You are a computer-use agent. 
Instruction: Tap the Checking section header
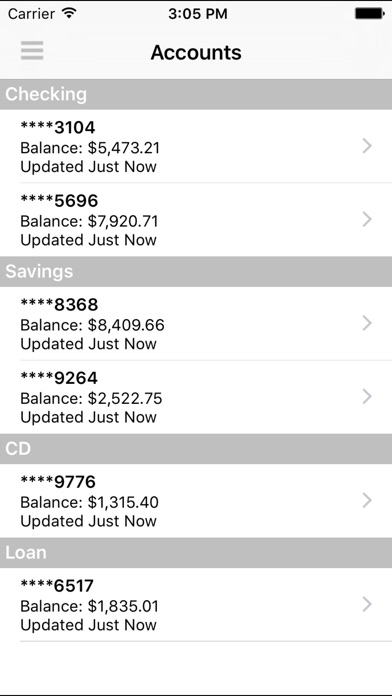click(x=196, y=95)
